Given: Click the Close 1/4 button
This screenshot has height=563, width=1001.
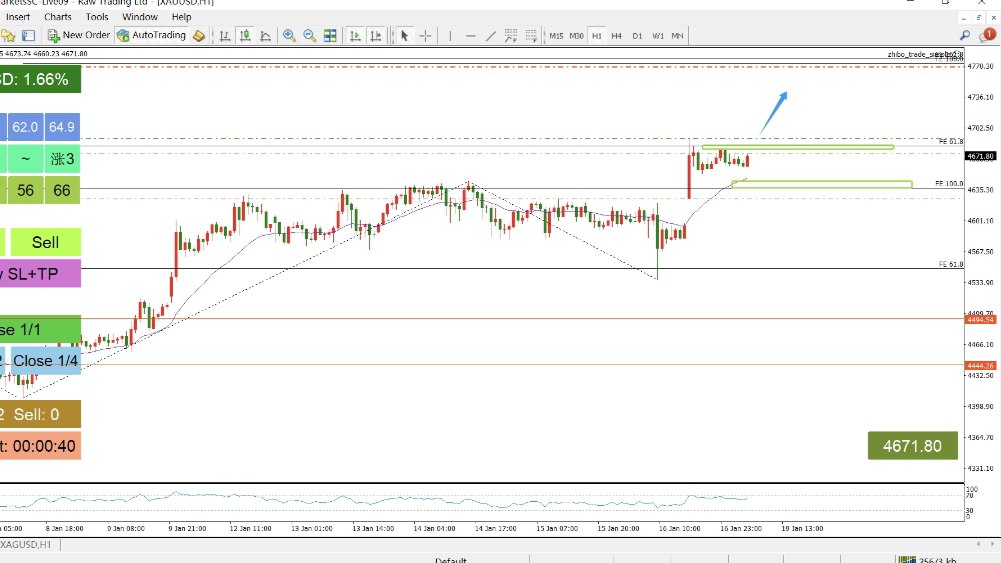Looking at the screenshot, I should pyautogui.click(x=45, y=361).
